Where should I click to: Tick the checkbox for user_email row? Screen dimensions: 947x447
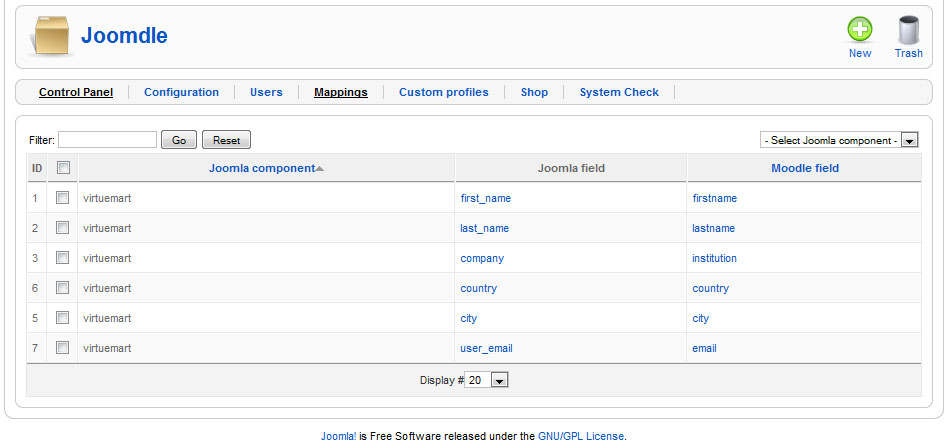click(62, 348)
